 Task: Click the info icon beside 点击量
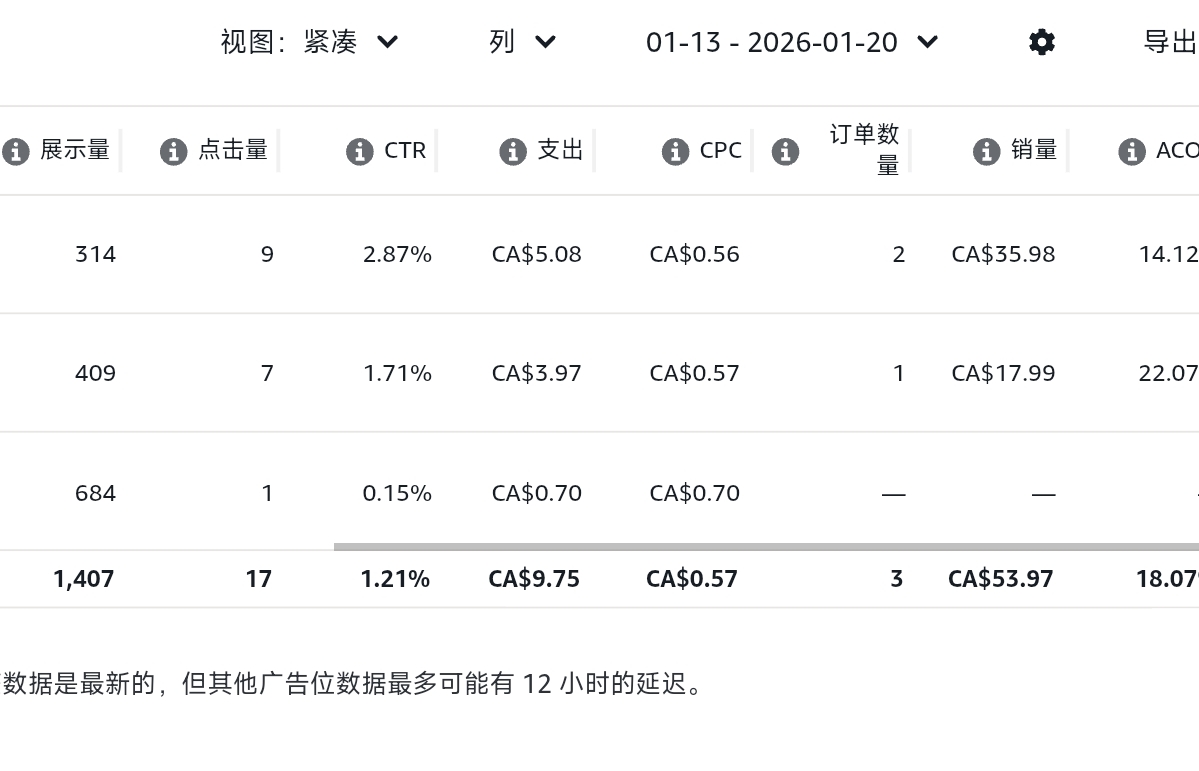point(173,151)
